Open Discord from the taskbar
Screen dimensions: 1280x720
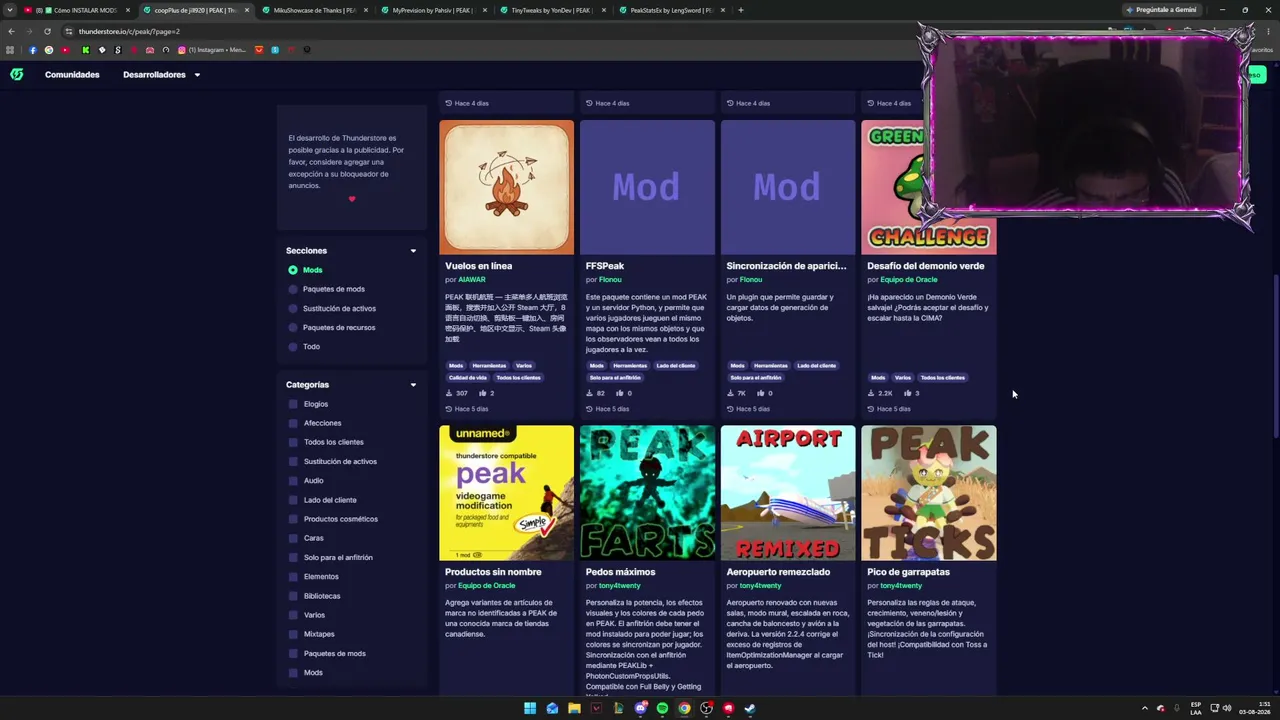coord(640,708)
